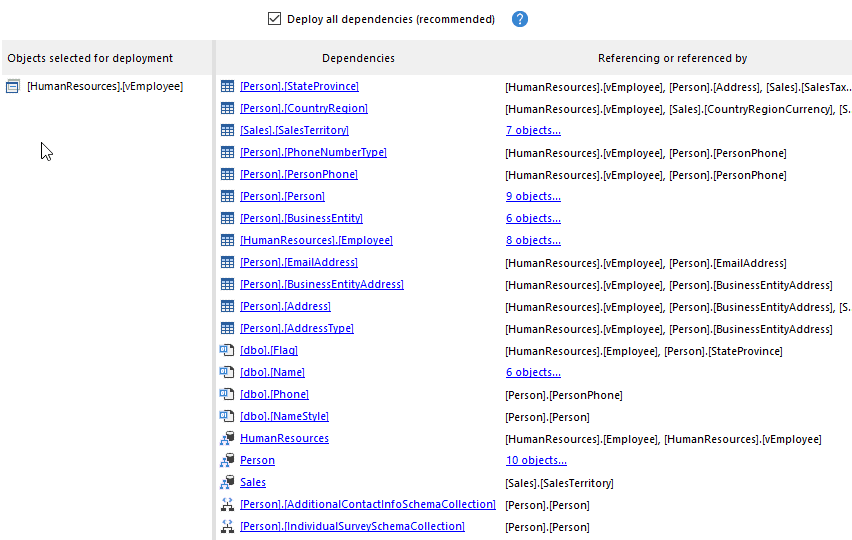This screenshot has height=540, width=852.
Task: Click the view icon beside [HumanResources].[vEmployee]
Action: tap(13, 87)
